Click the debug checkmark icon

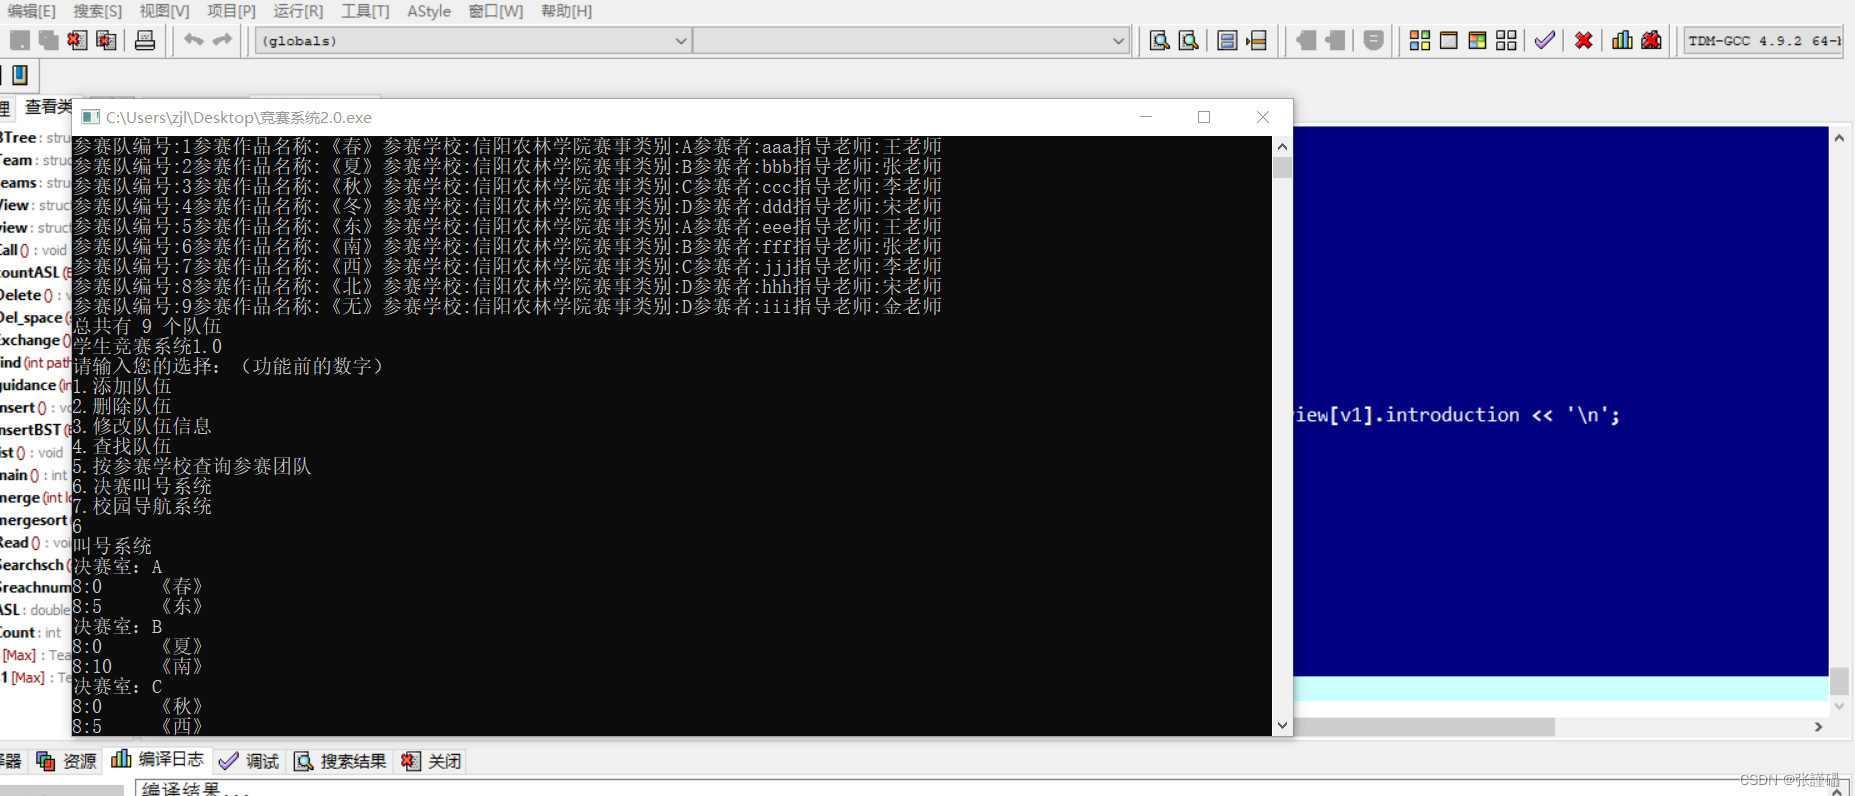(x=1545, y=40)
